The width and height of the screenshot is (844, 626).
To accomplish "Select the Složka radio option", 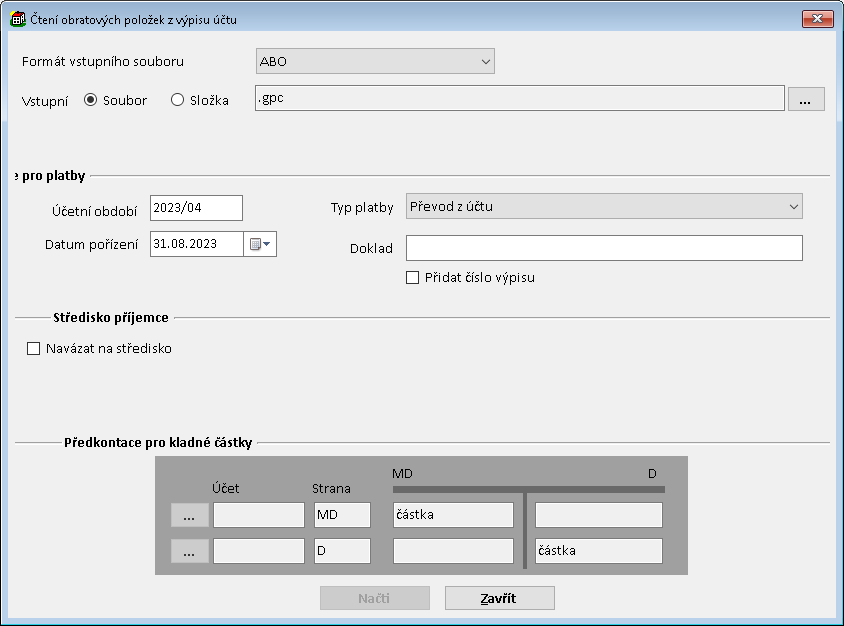I will (x=178, y=100).
